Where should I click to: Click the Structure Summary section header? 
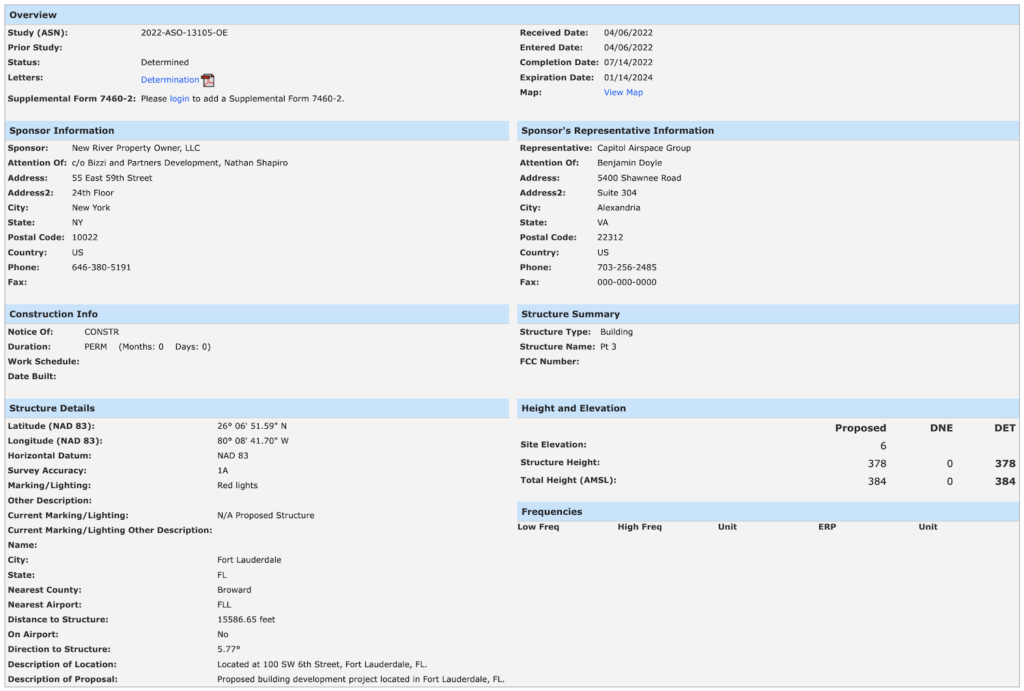point(570,314)
